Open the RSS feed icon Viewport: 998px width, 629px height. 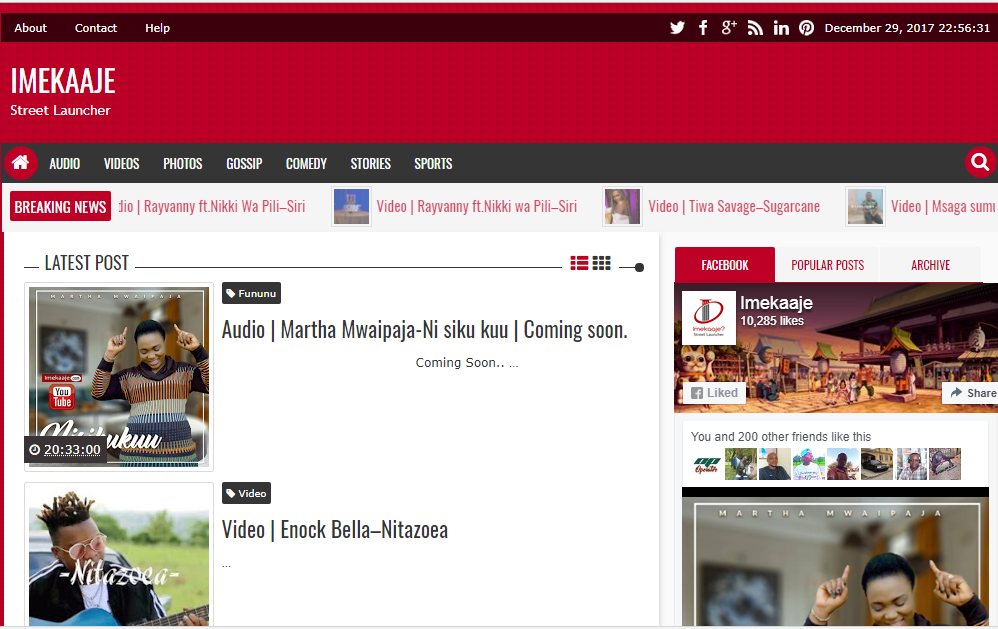click(x=755, y=27)
